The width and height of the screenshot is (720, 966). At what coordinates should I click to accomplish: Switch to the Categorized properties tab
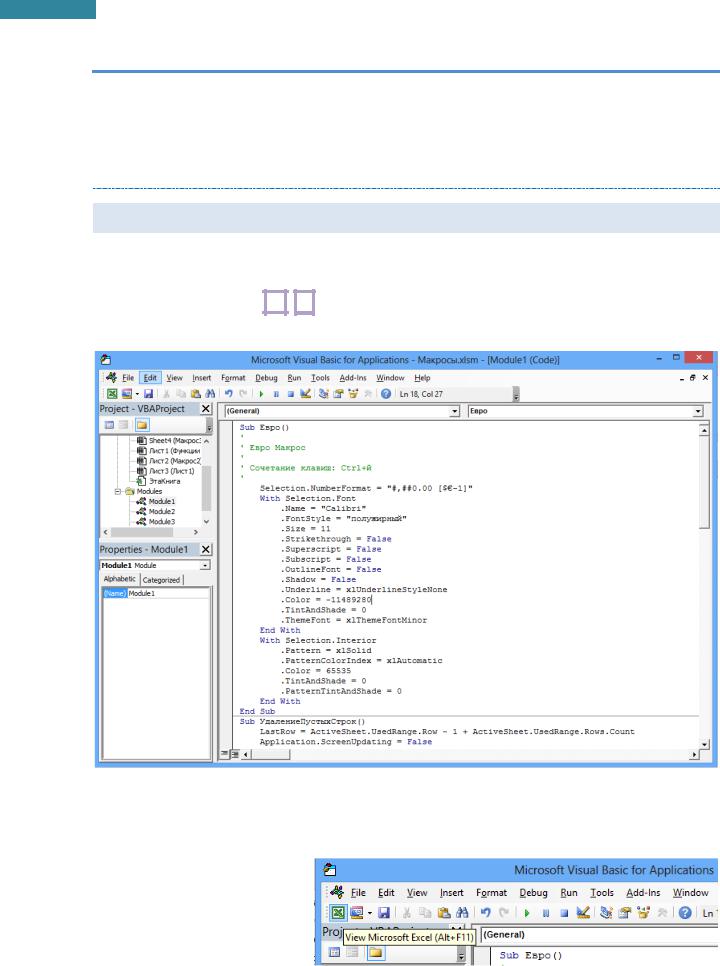pyautogui.click(x=160, y=579)
